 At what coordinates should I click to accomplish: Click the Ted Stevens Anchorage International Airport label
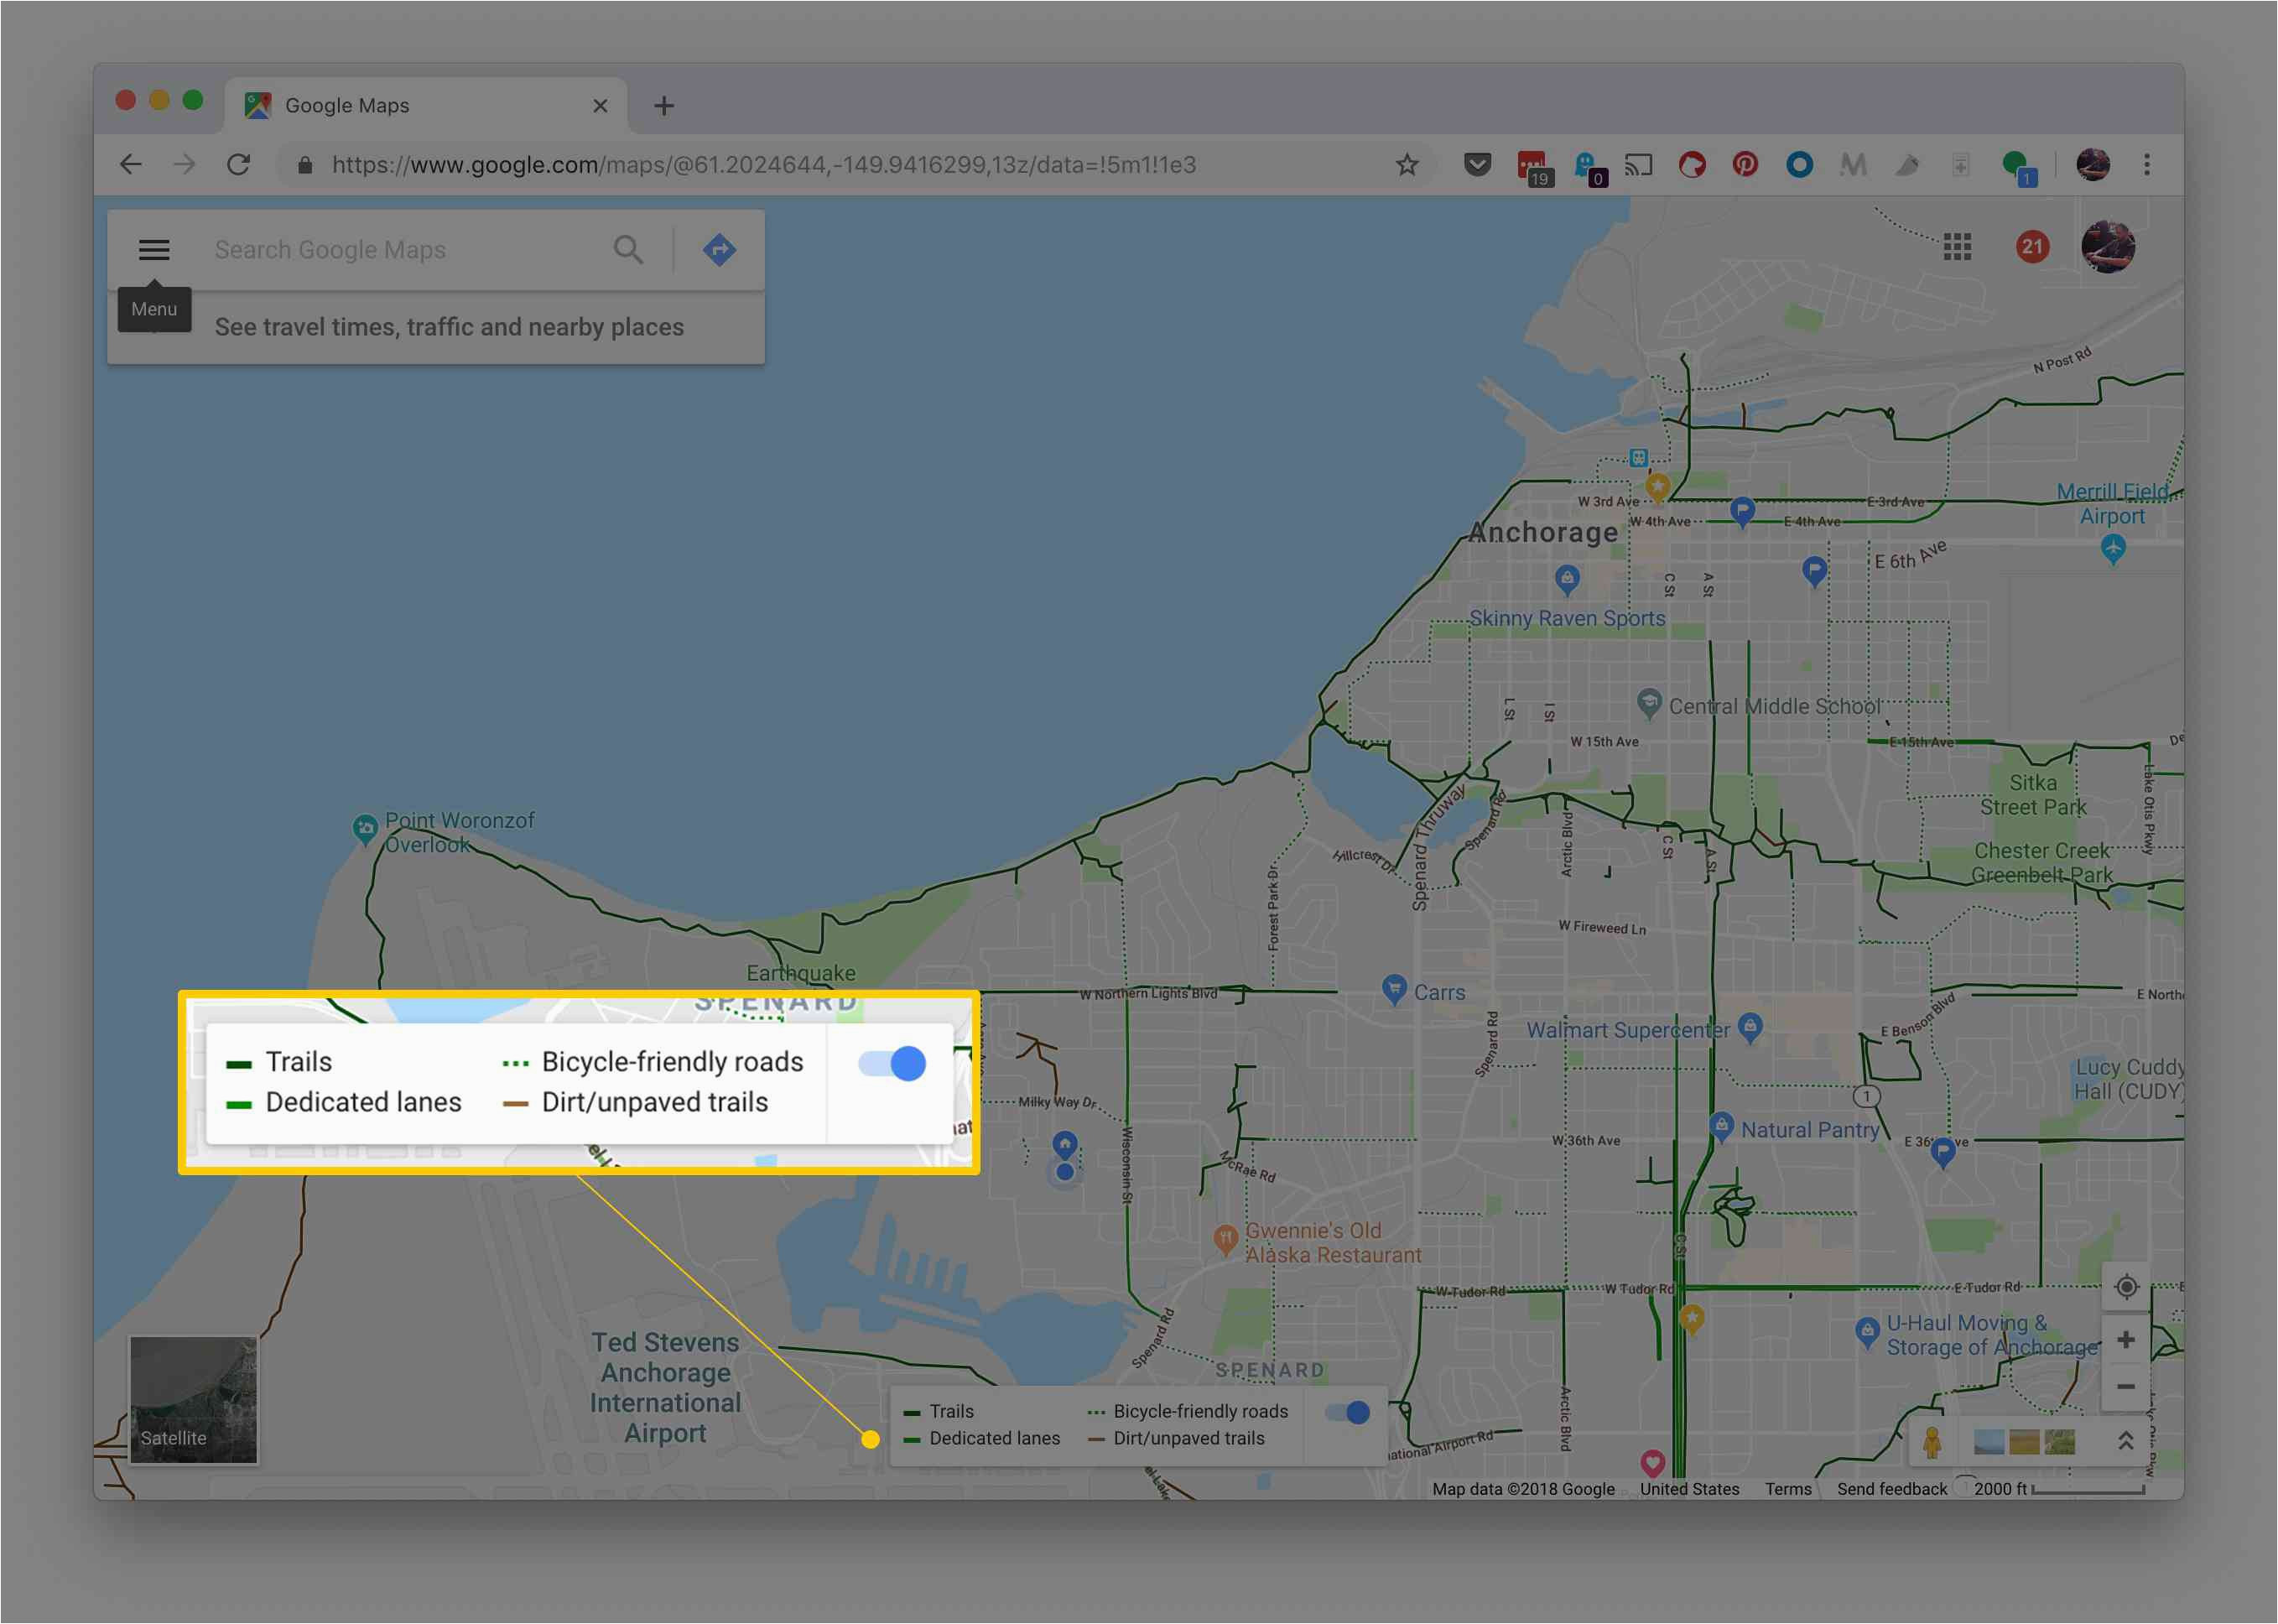pos(665,1387)
